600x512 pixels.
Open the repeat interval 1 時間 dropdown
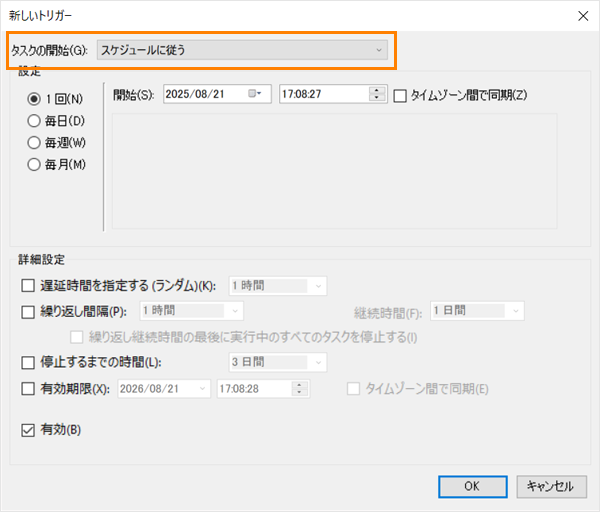coord(192,311)
